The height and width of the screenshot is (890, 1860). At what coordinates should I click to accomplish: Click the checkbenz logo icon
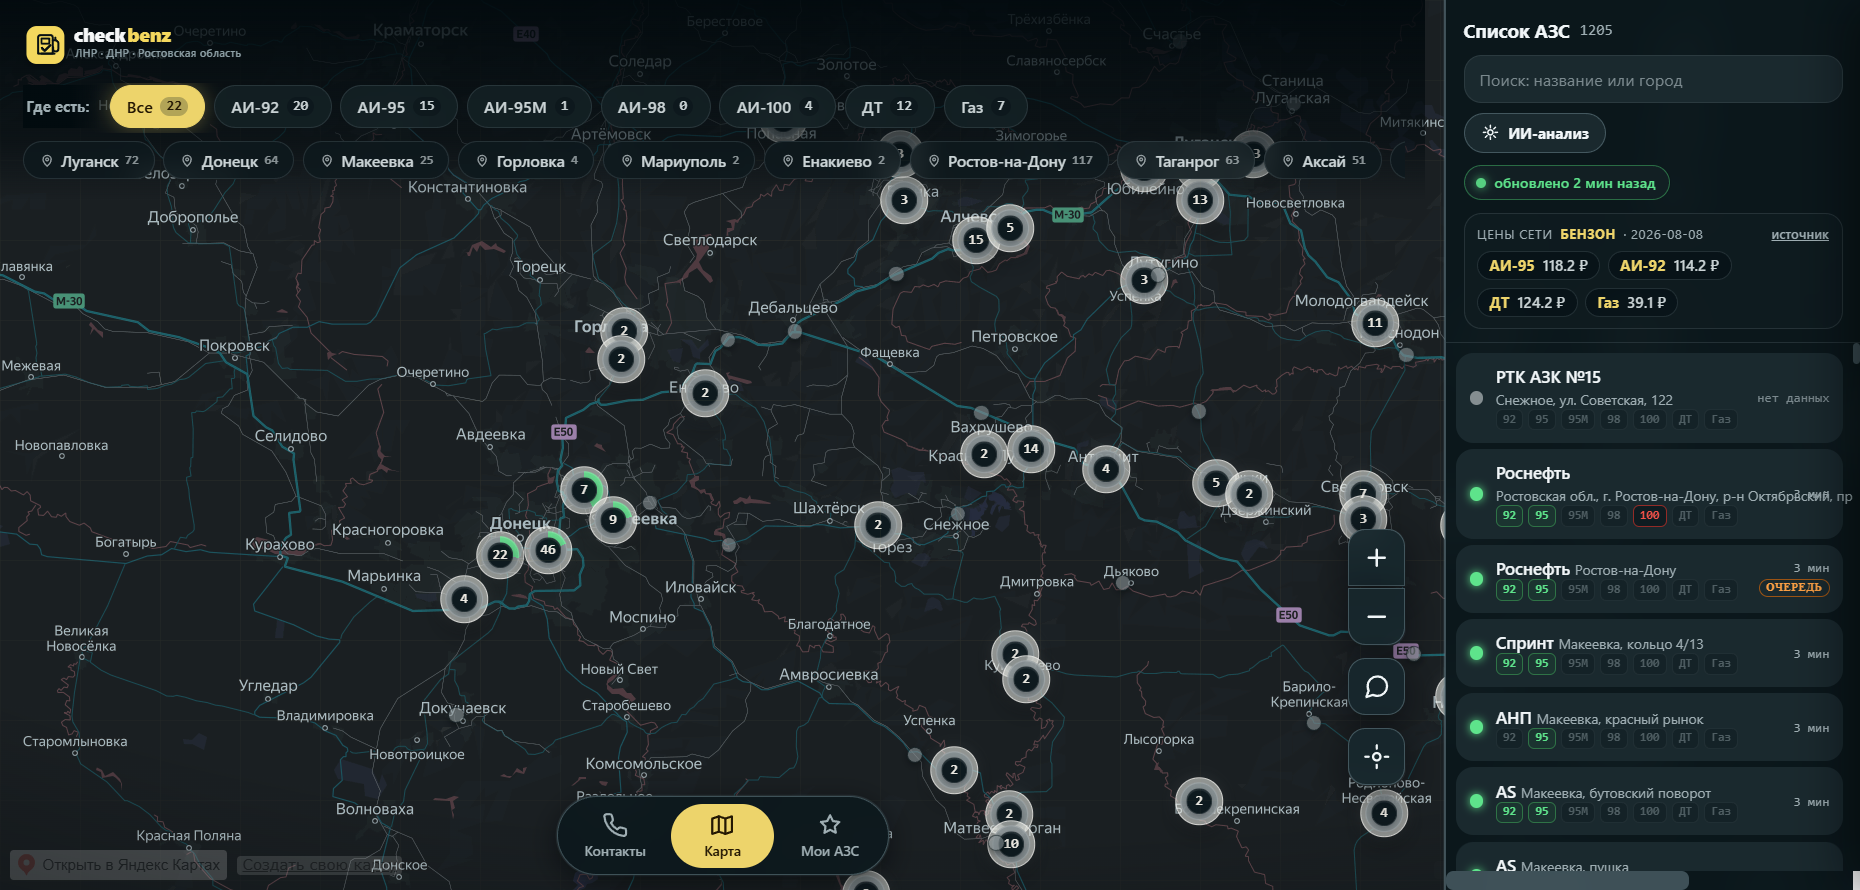pos(45,44)
